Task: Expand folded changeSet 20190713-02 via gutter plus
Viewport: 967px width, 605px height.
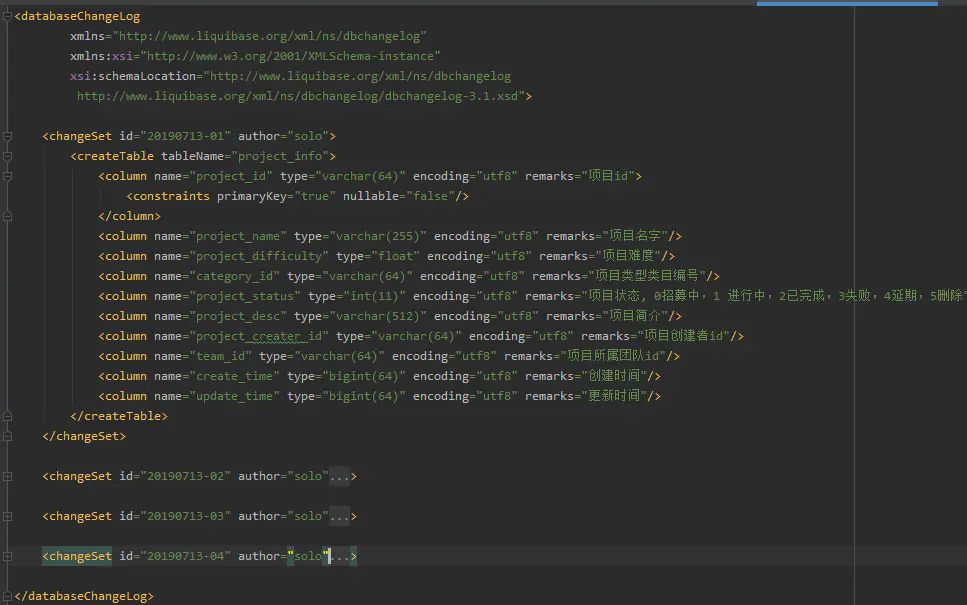Action: [7, 476]
